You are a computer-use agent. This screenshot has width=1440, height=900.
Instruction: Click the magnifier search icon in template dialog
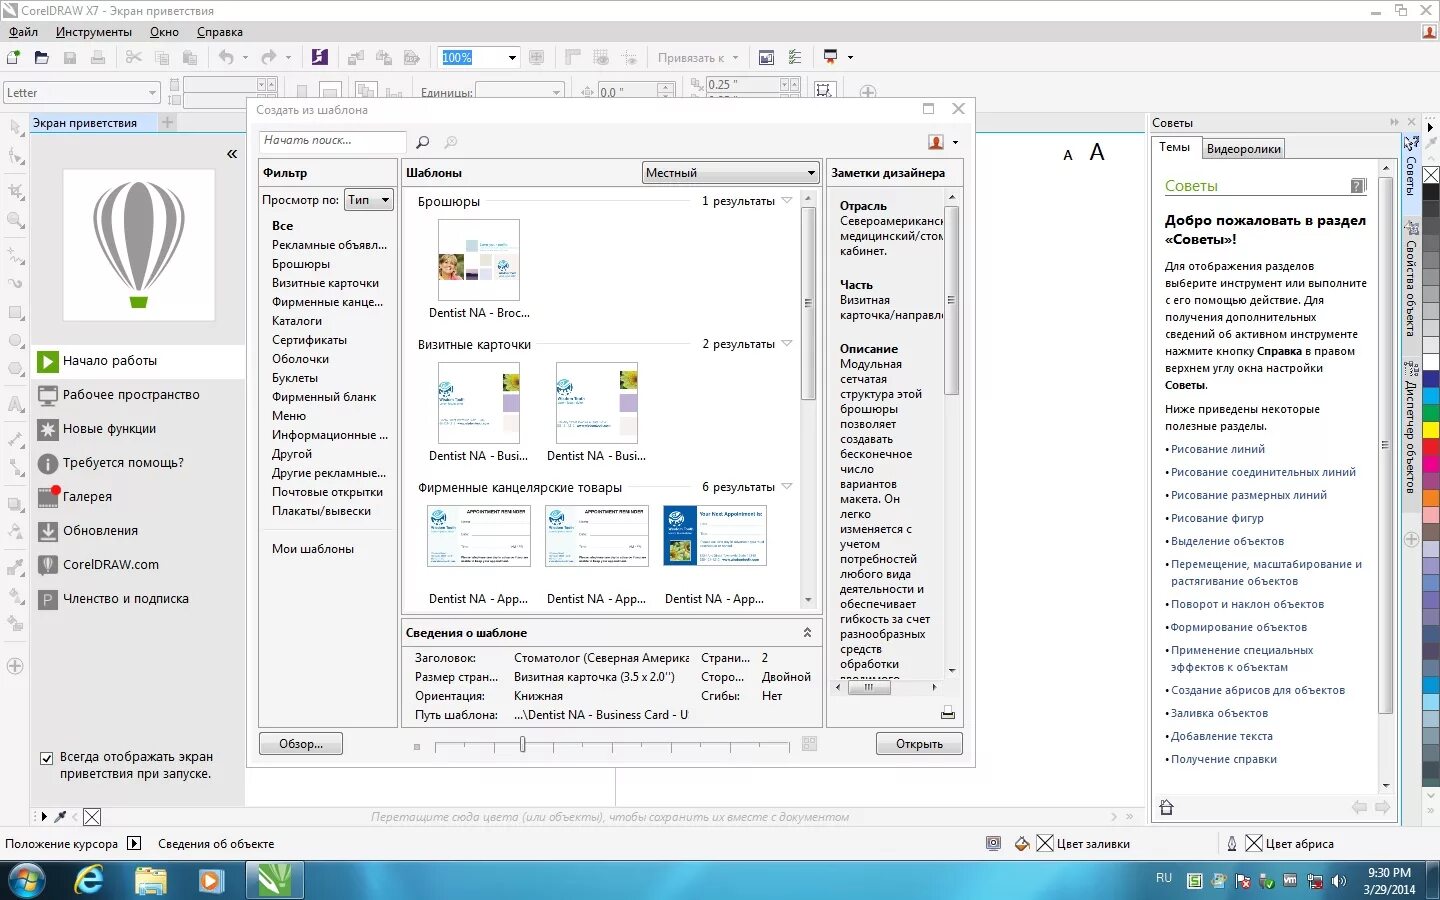pos(423,142)
